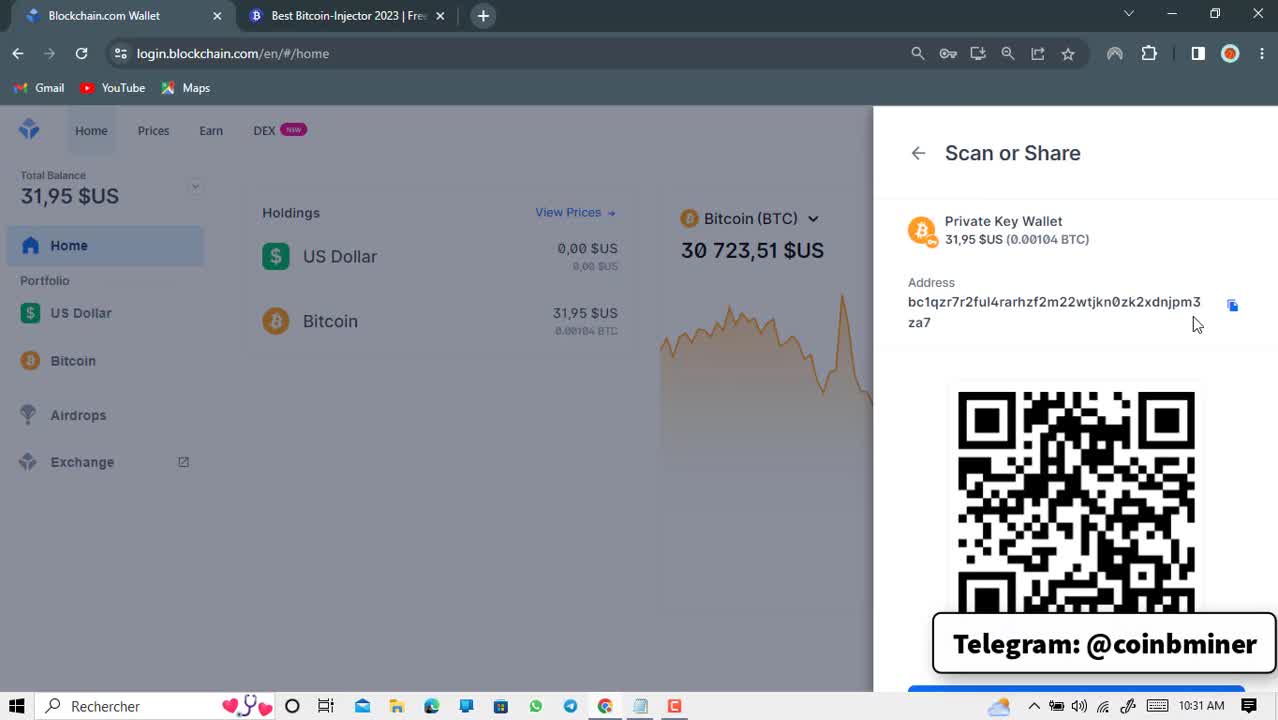Click the back arrow on Scan or Share panel

point(917,152)
